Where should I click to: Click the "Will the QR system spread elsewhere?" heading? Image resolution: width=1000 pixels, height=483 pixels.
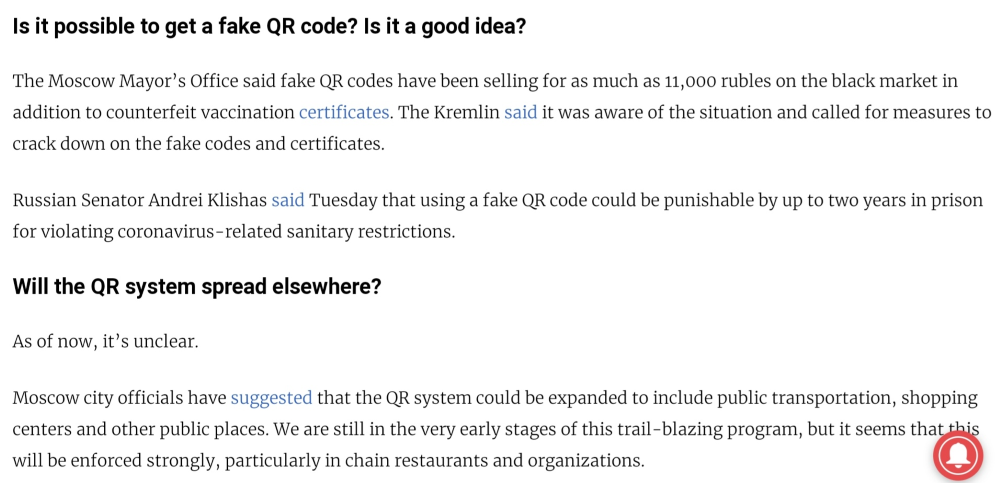click(x=196, y=286)
